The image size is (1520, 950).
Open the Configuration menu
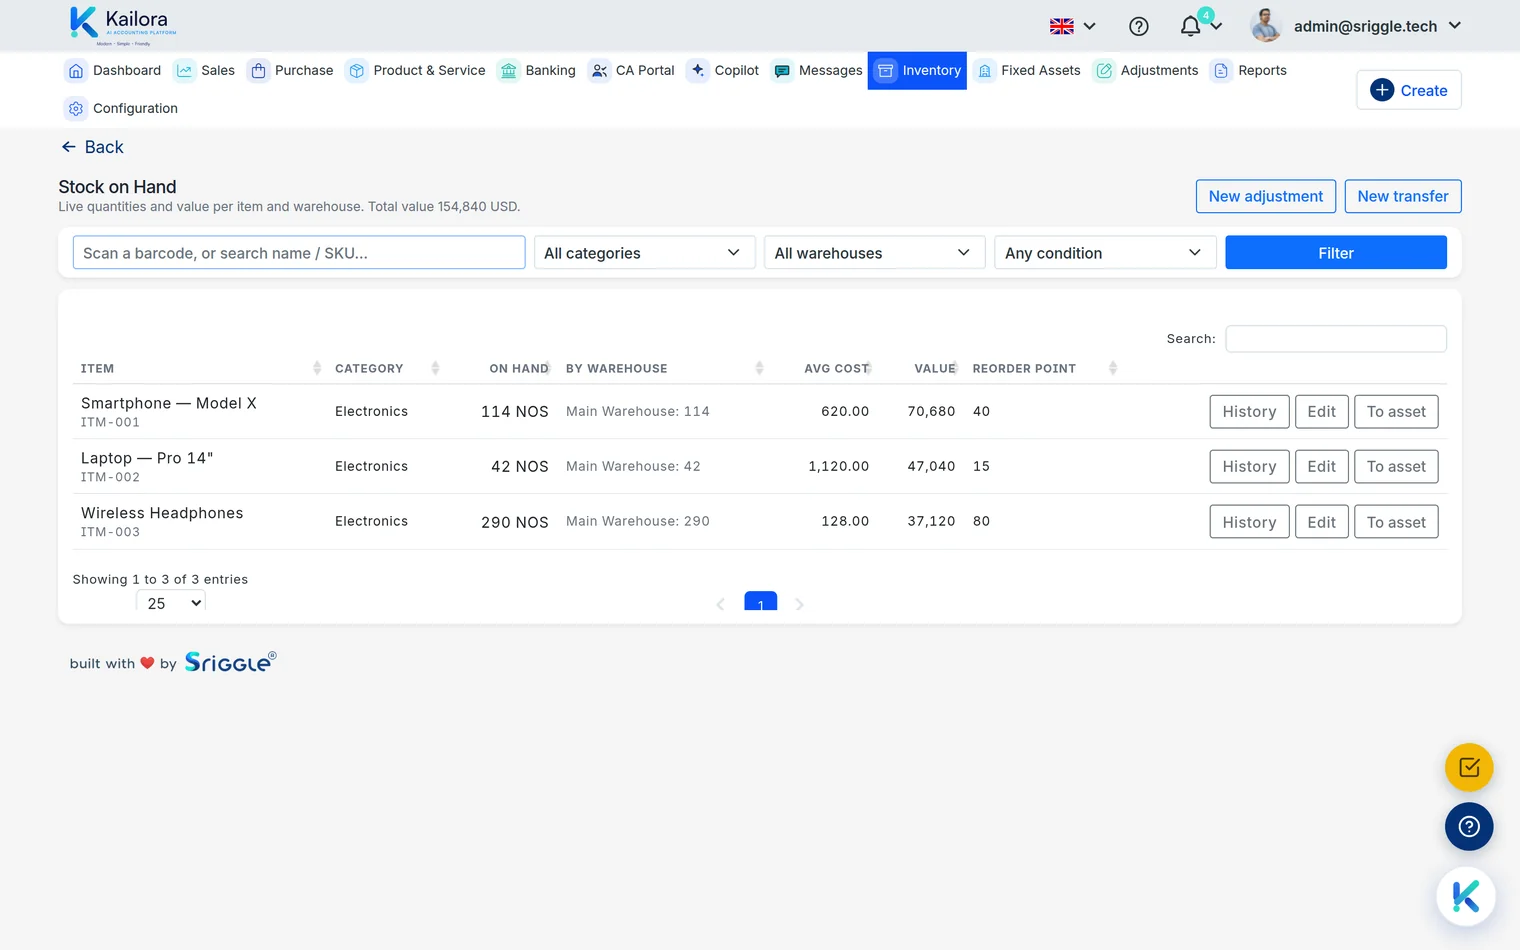[x=122, y=108]
